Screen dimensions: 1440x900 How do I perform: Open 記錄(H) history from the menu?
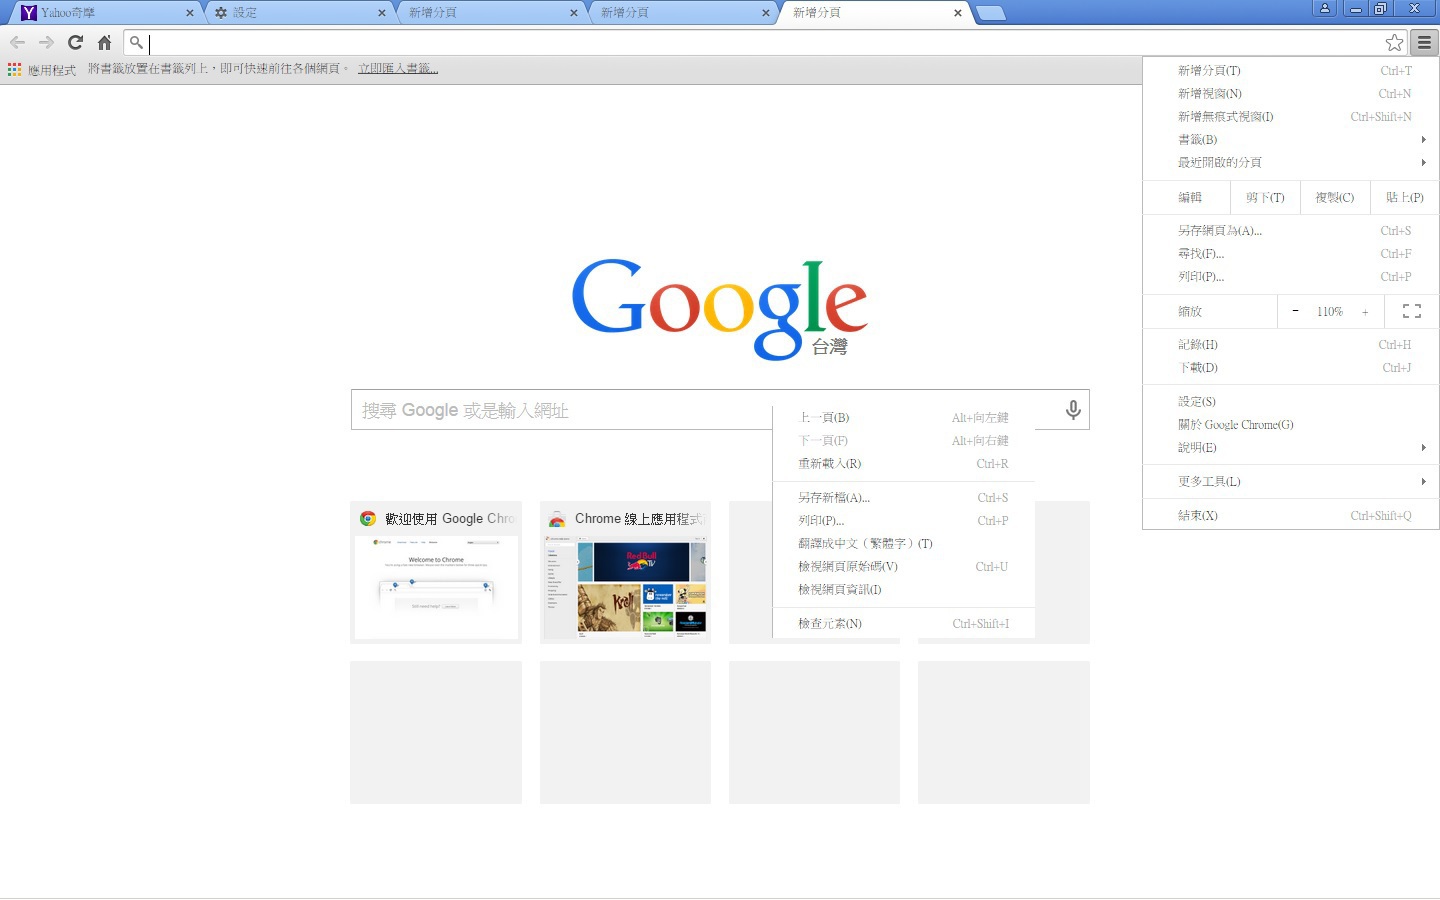click(x=1291, y=344)
